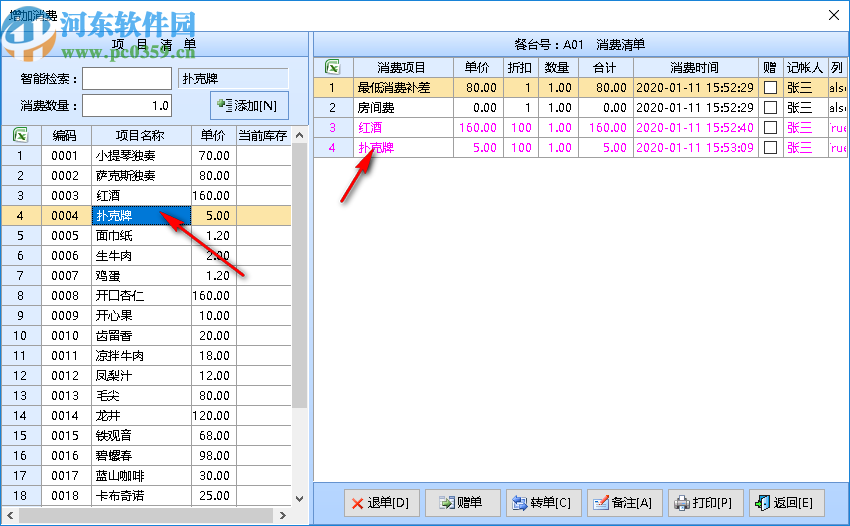Select the 铁观音 item
The width and height of the screenshot is (850, 526).
click(141, 436)
